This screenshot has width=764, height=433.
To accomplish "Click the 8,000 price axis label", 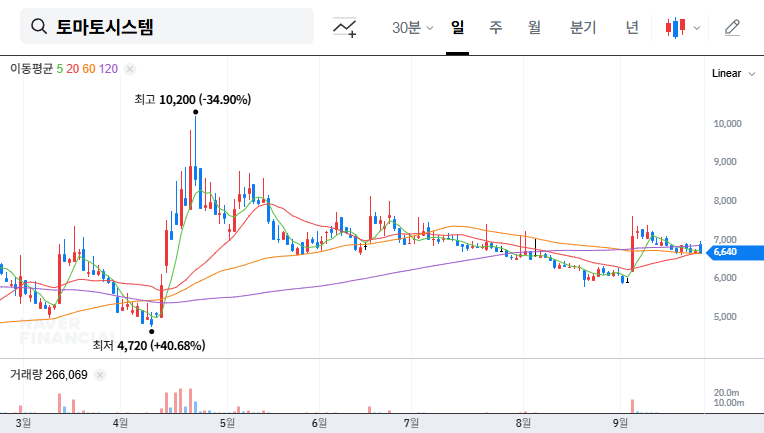I will click(x=725, y=201).
